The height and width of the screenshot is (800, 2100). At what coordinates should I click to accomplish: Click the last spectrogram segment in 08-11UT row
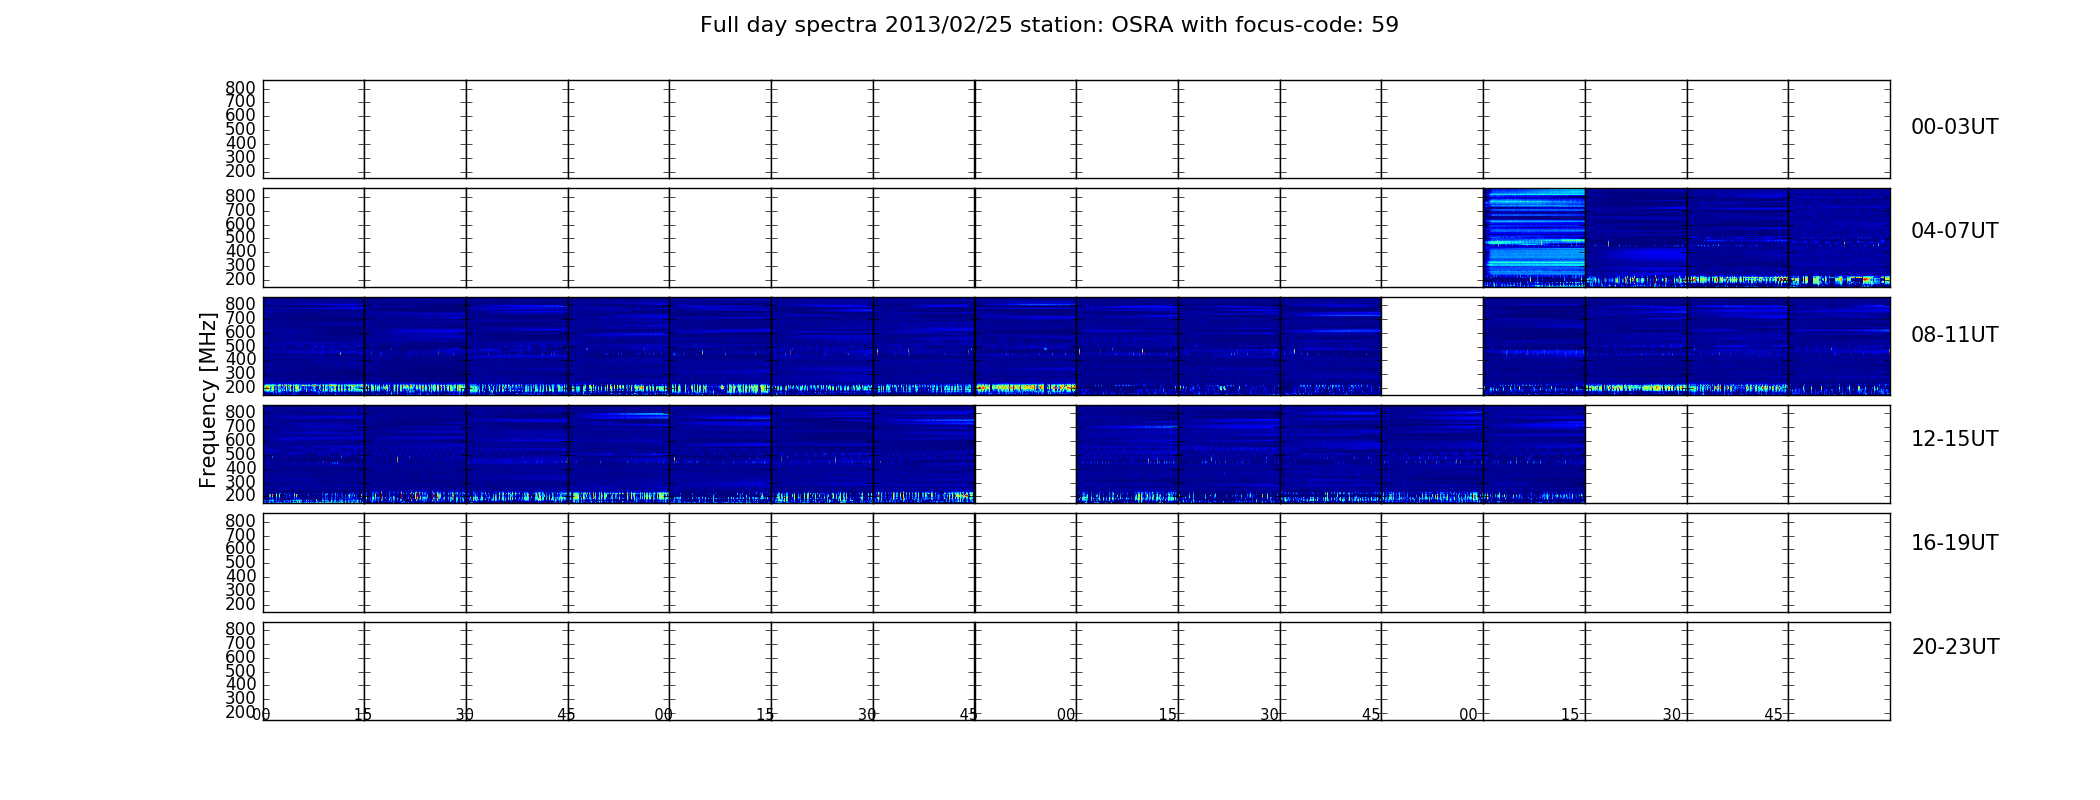point(1839,346)
